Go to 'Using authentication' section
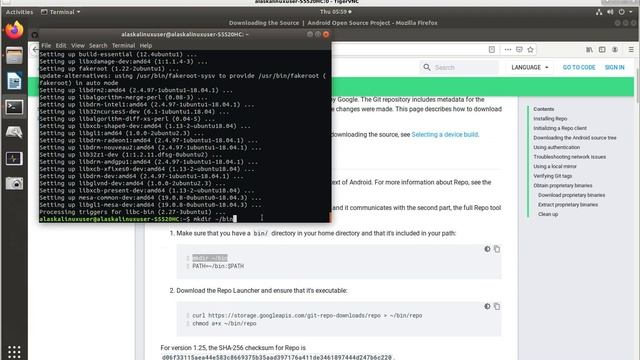This screenshot has height=360, width=640. 556,147
